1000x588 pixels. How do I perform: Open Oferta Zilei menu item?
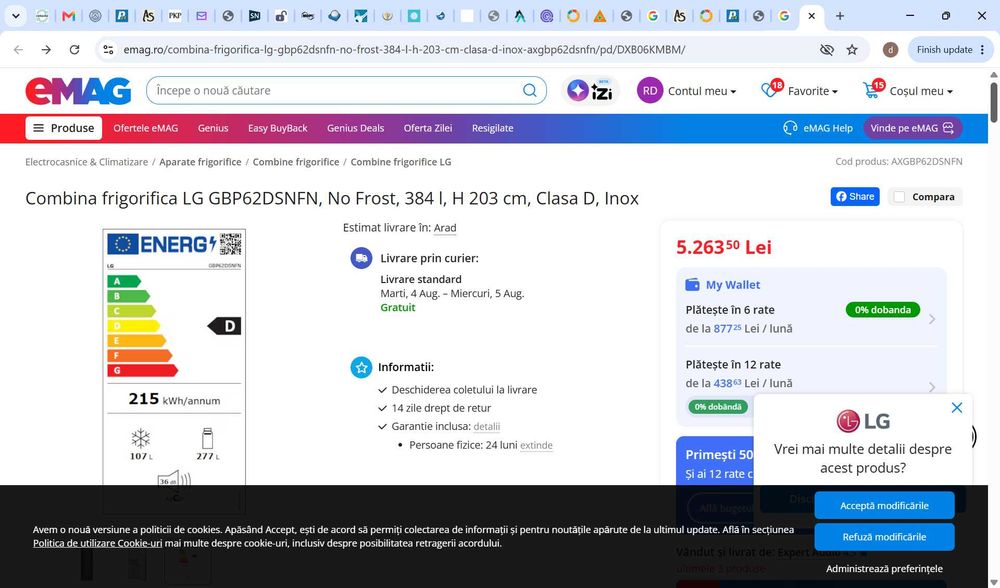428,128
